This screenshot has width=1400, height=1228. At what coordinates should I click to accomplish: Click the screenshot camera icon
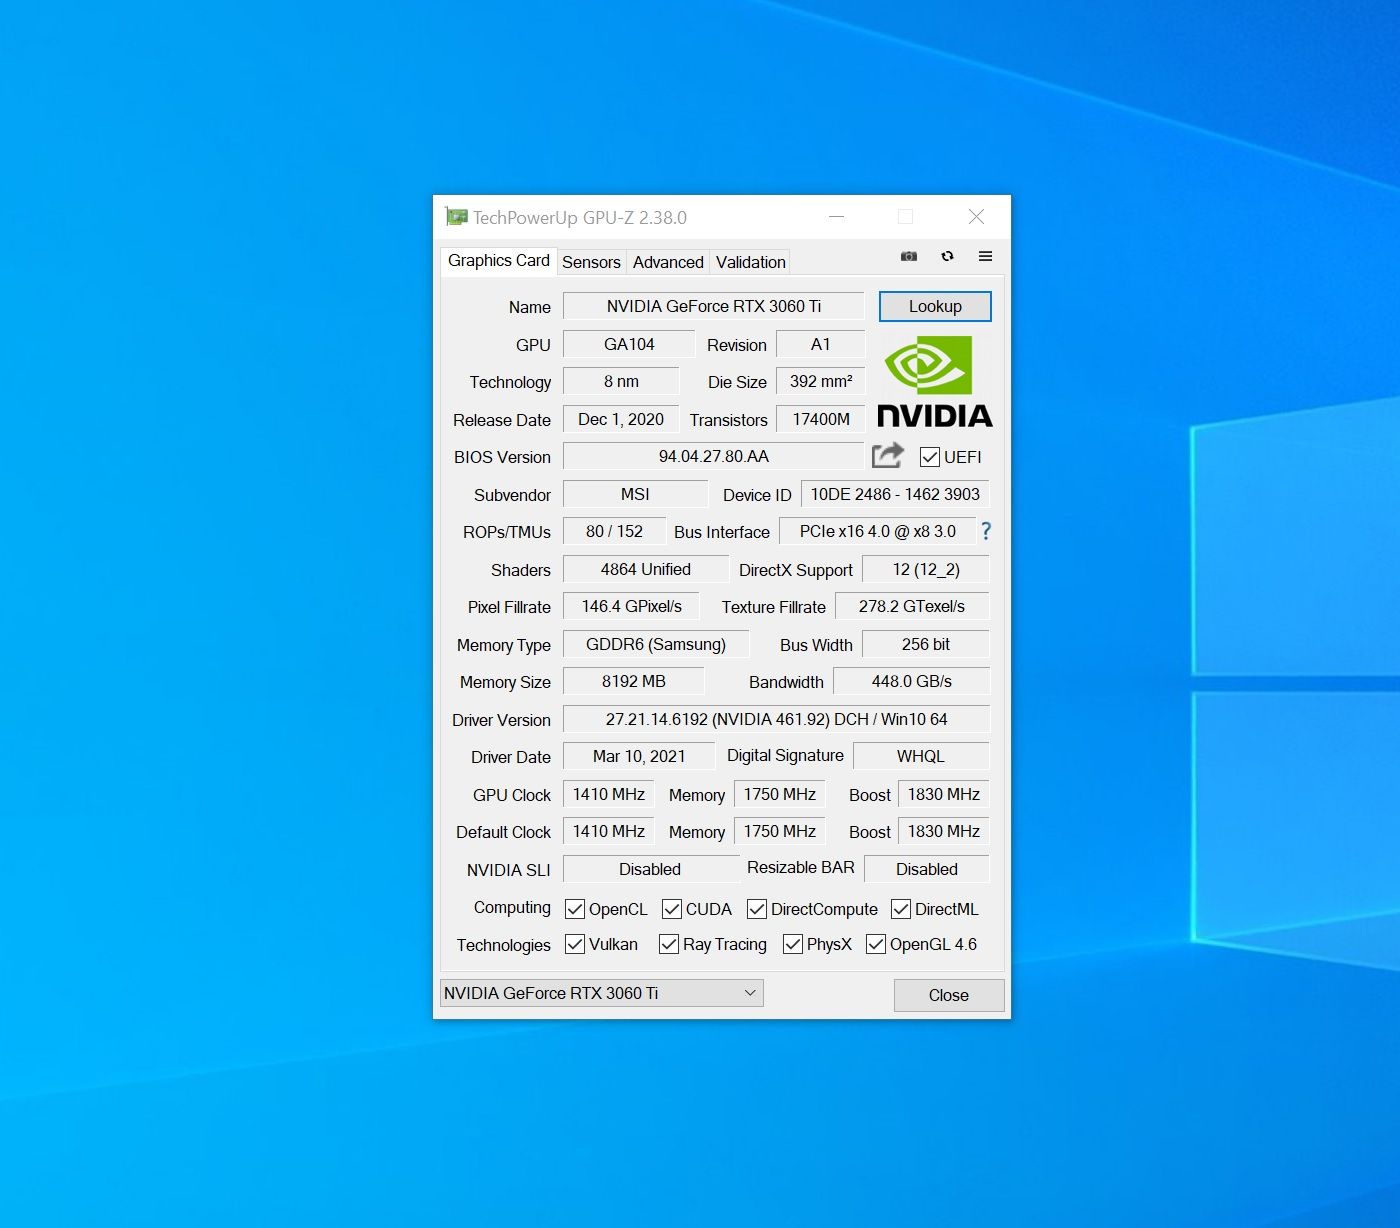pyautogui.click(x=908, y=256)
